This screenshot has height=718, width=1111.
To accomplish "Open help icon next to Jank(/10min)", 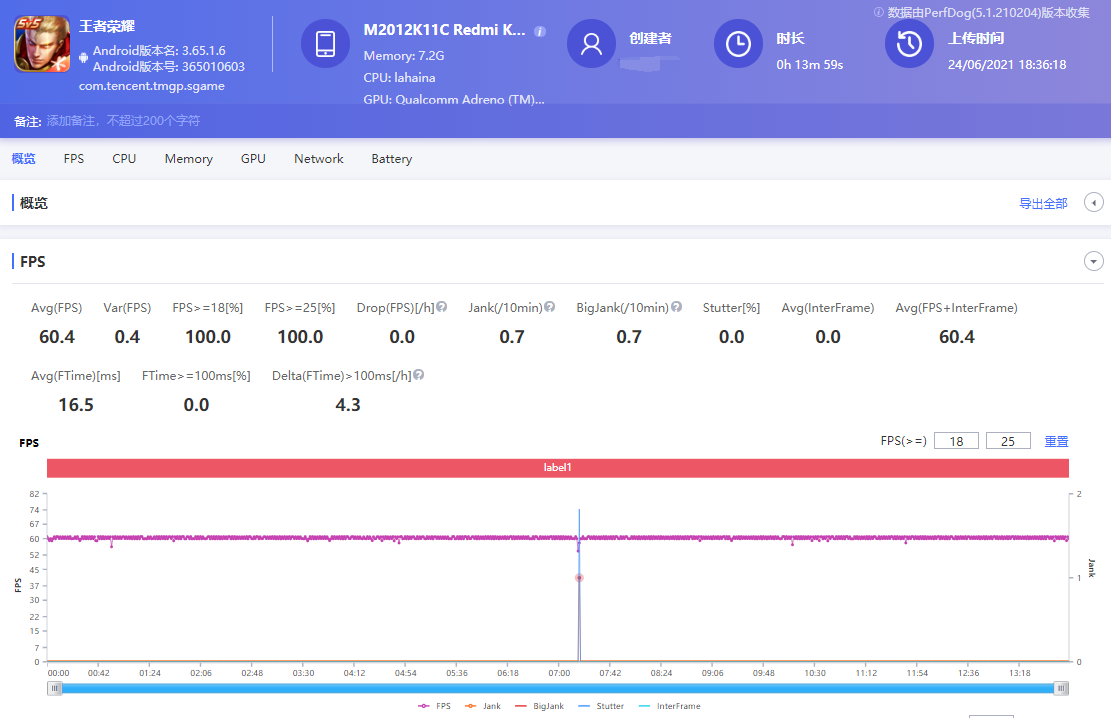I will tap(549, 307).
